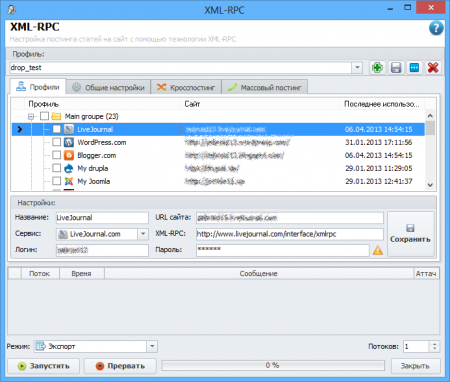The height and width of the screenshot is (382, 450).
Task: Click the Название input field
Action: tap(102, 218)
